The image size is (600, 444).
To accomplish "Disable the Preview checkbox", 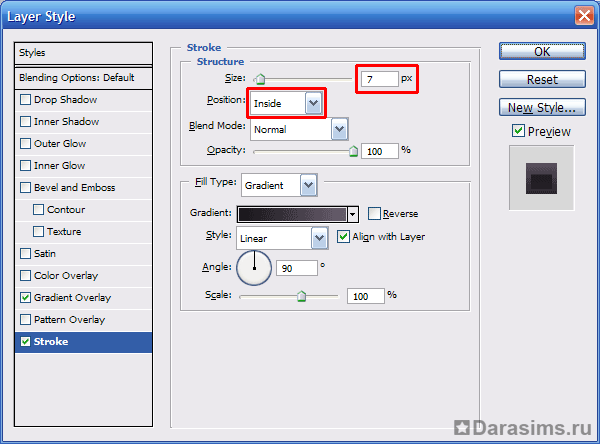I will click(518, 131).
